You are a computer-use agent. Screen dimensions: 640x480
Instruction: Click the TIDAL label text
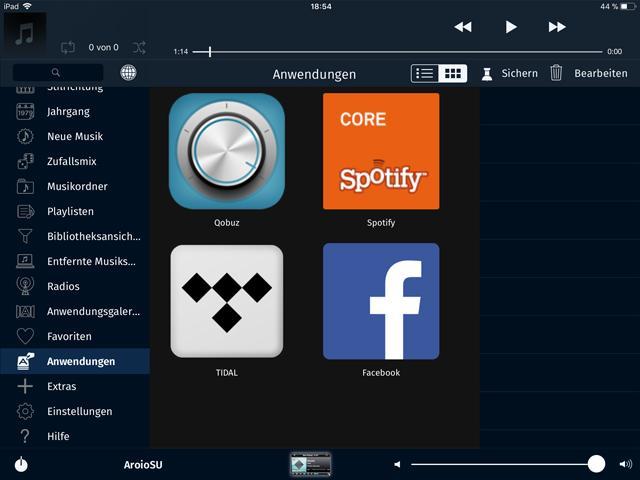click(x=227, y=373)
